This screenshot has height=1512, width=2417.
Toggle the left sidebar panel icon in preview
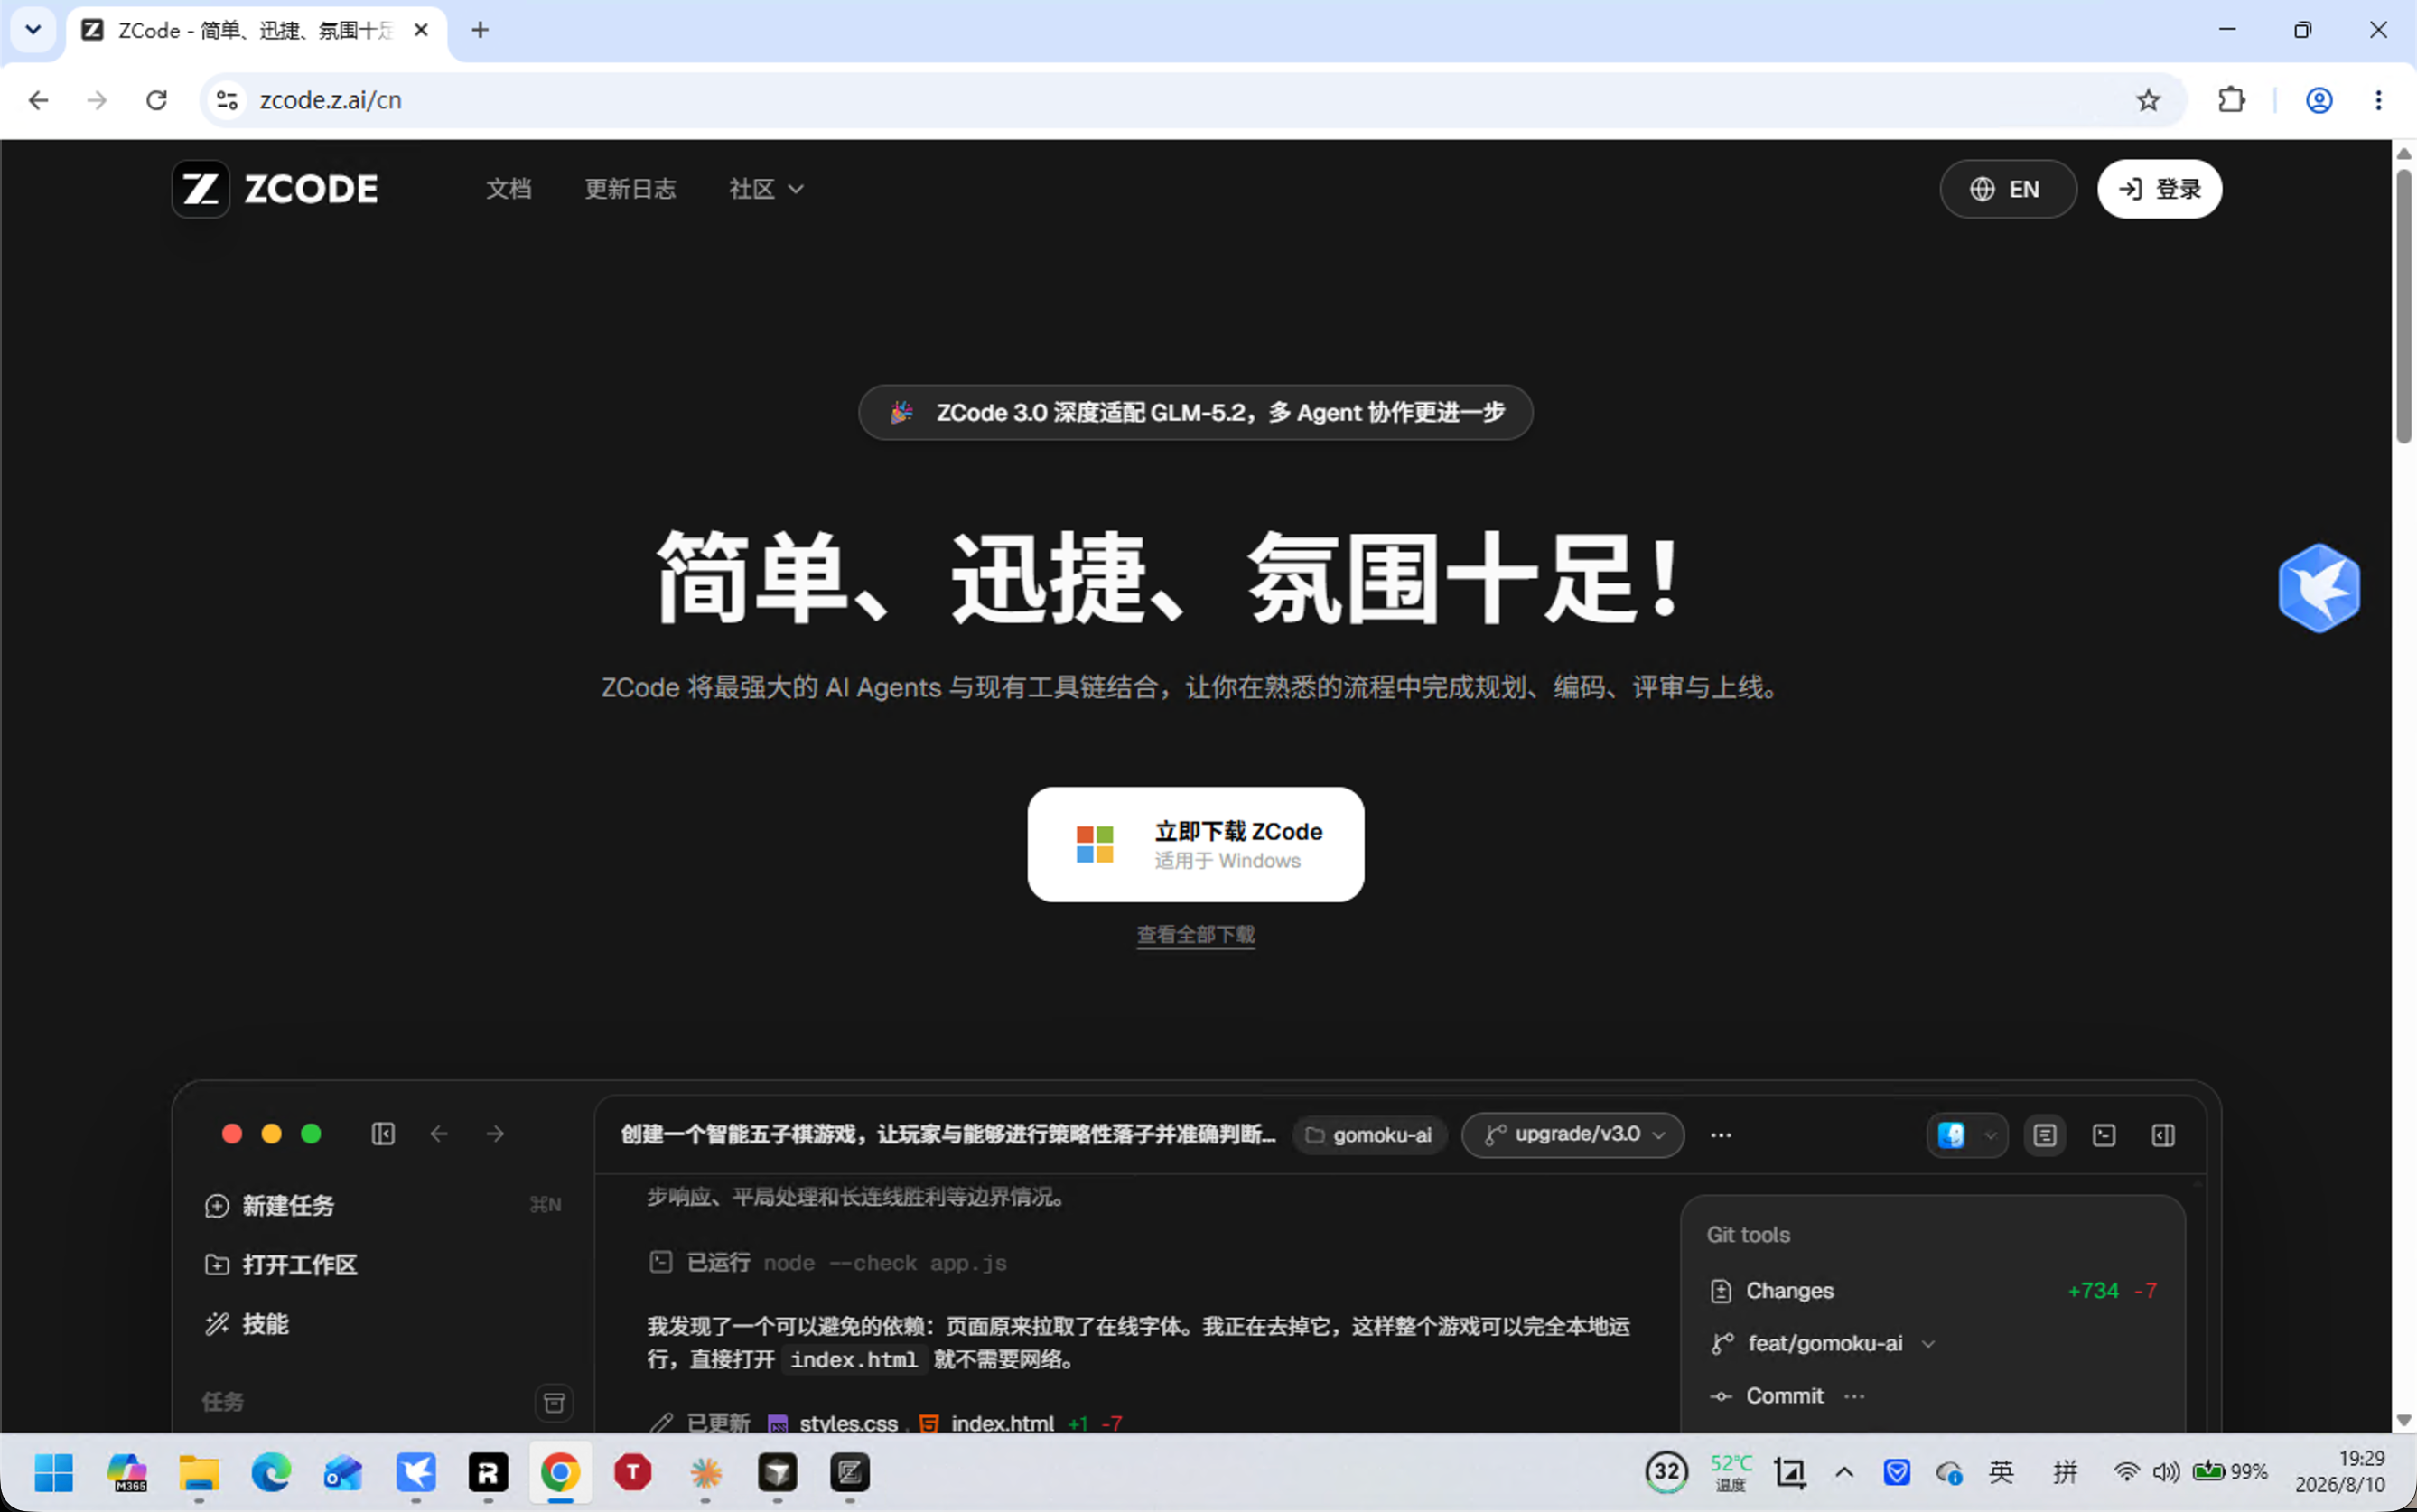click(x=383, y=1134)
